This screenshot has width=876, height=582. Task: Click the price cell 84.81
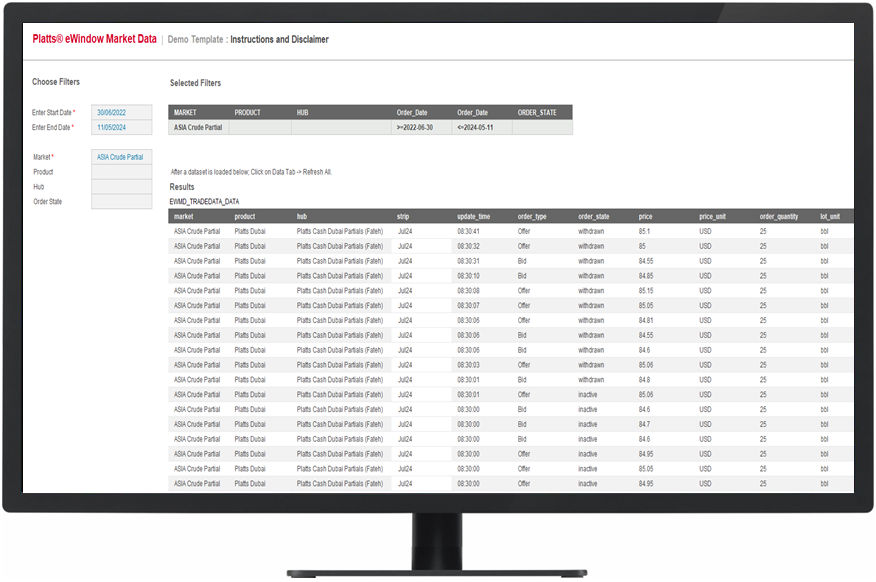point(646,321)
